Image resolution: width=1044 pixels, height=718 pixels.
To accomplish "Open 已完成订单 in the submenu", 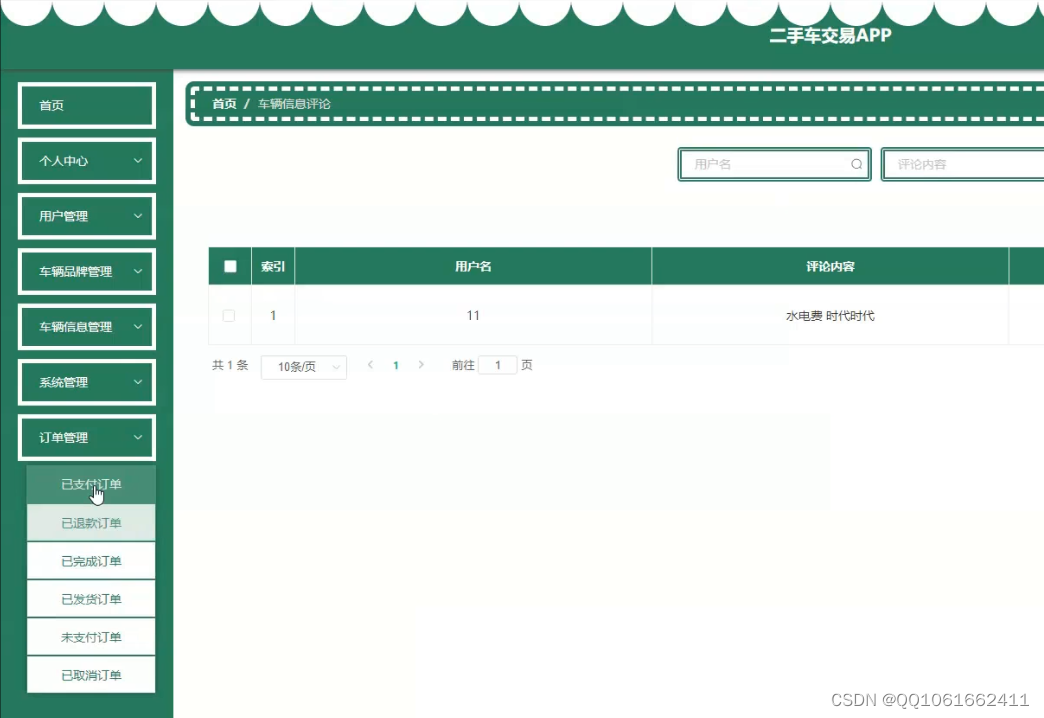I will click(x=90, y=560).
